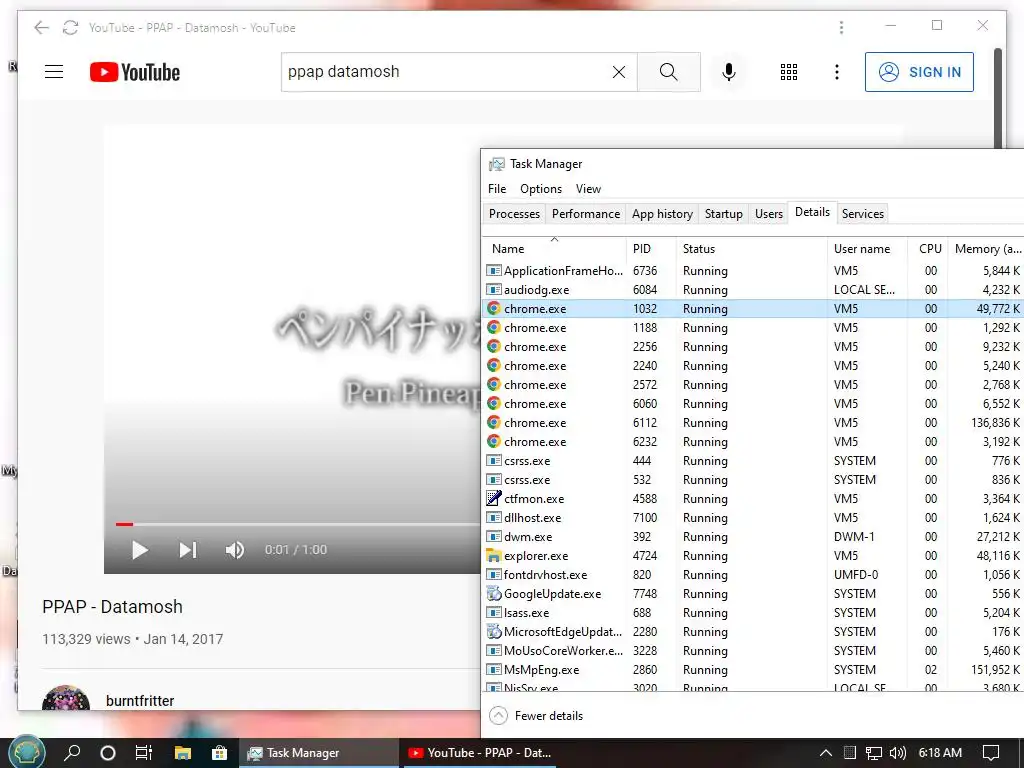Open Microsoft Store from taskbar
The height and width of the screenshot is (768, 1024).
click(219, 753)
